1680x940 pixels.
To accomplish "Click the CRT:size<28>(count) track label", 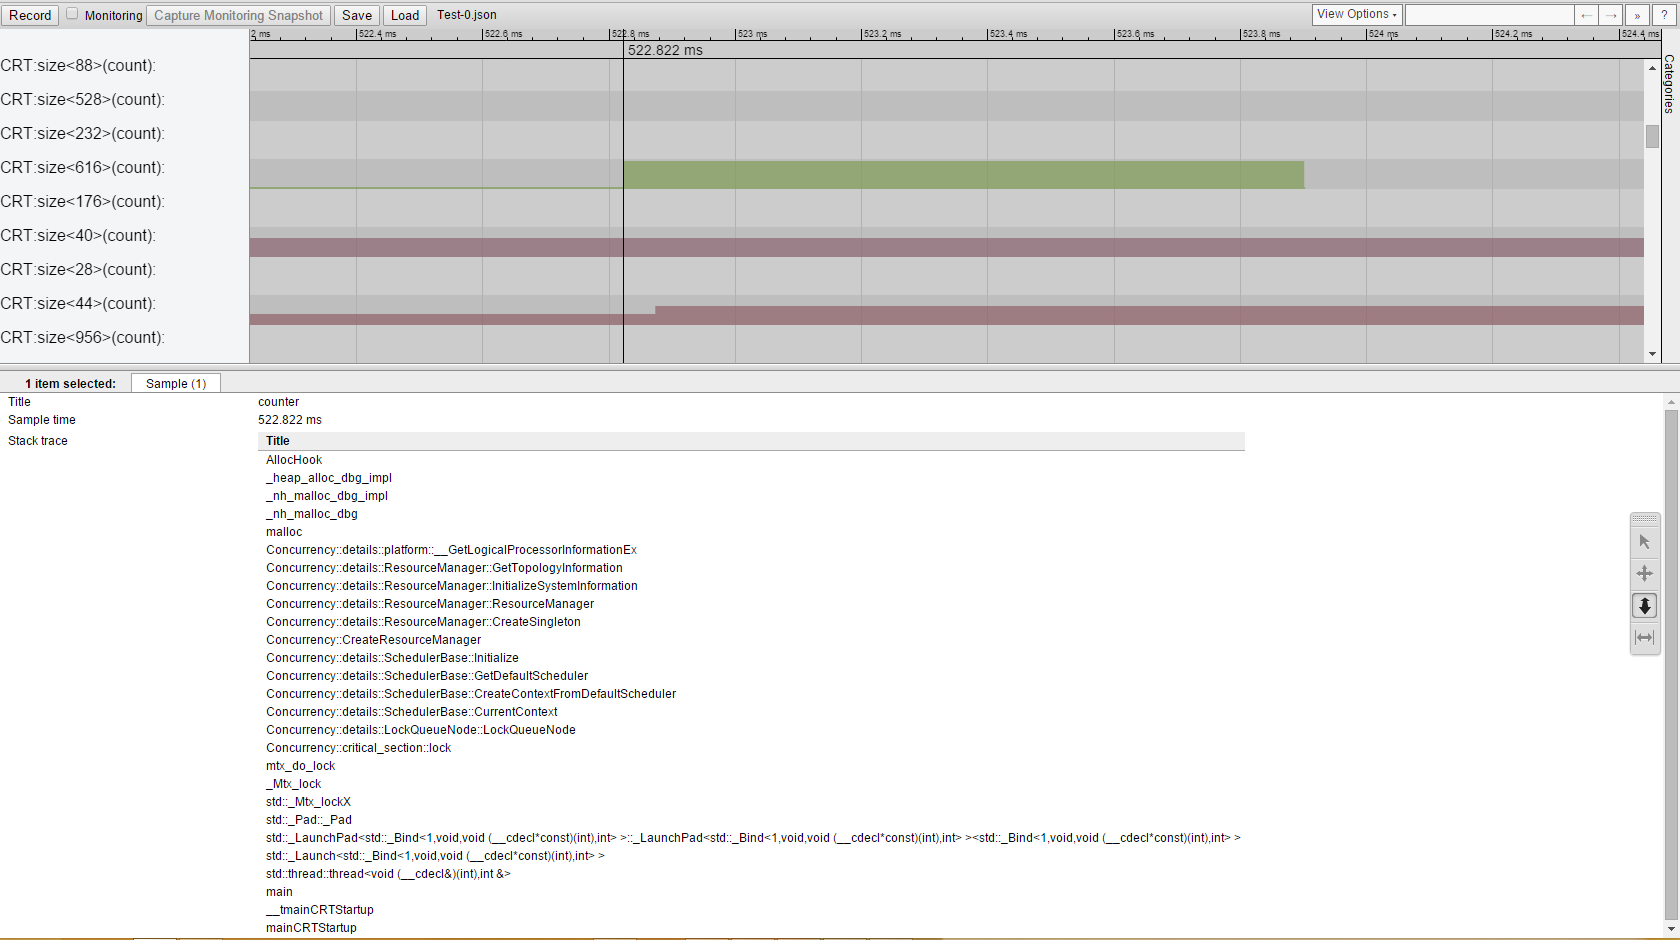I will point(78,270).
